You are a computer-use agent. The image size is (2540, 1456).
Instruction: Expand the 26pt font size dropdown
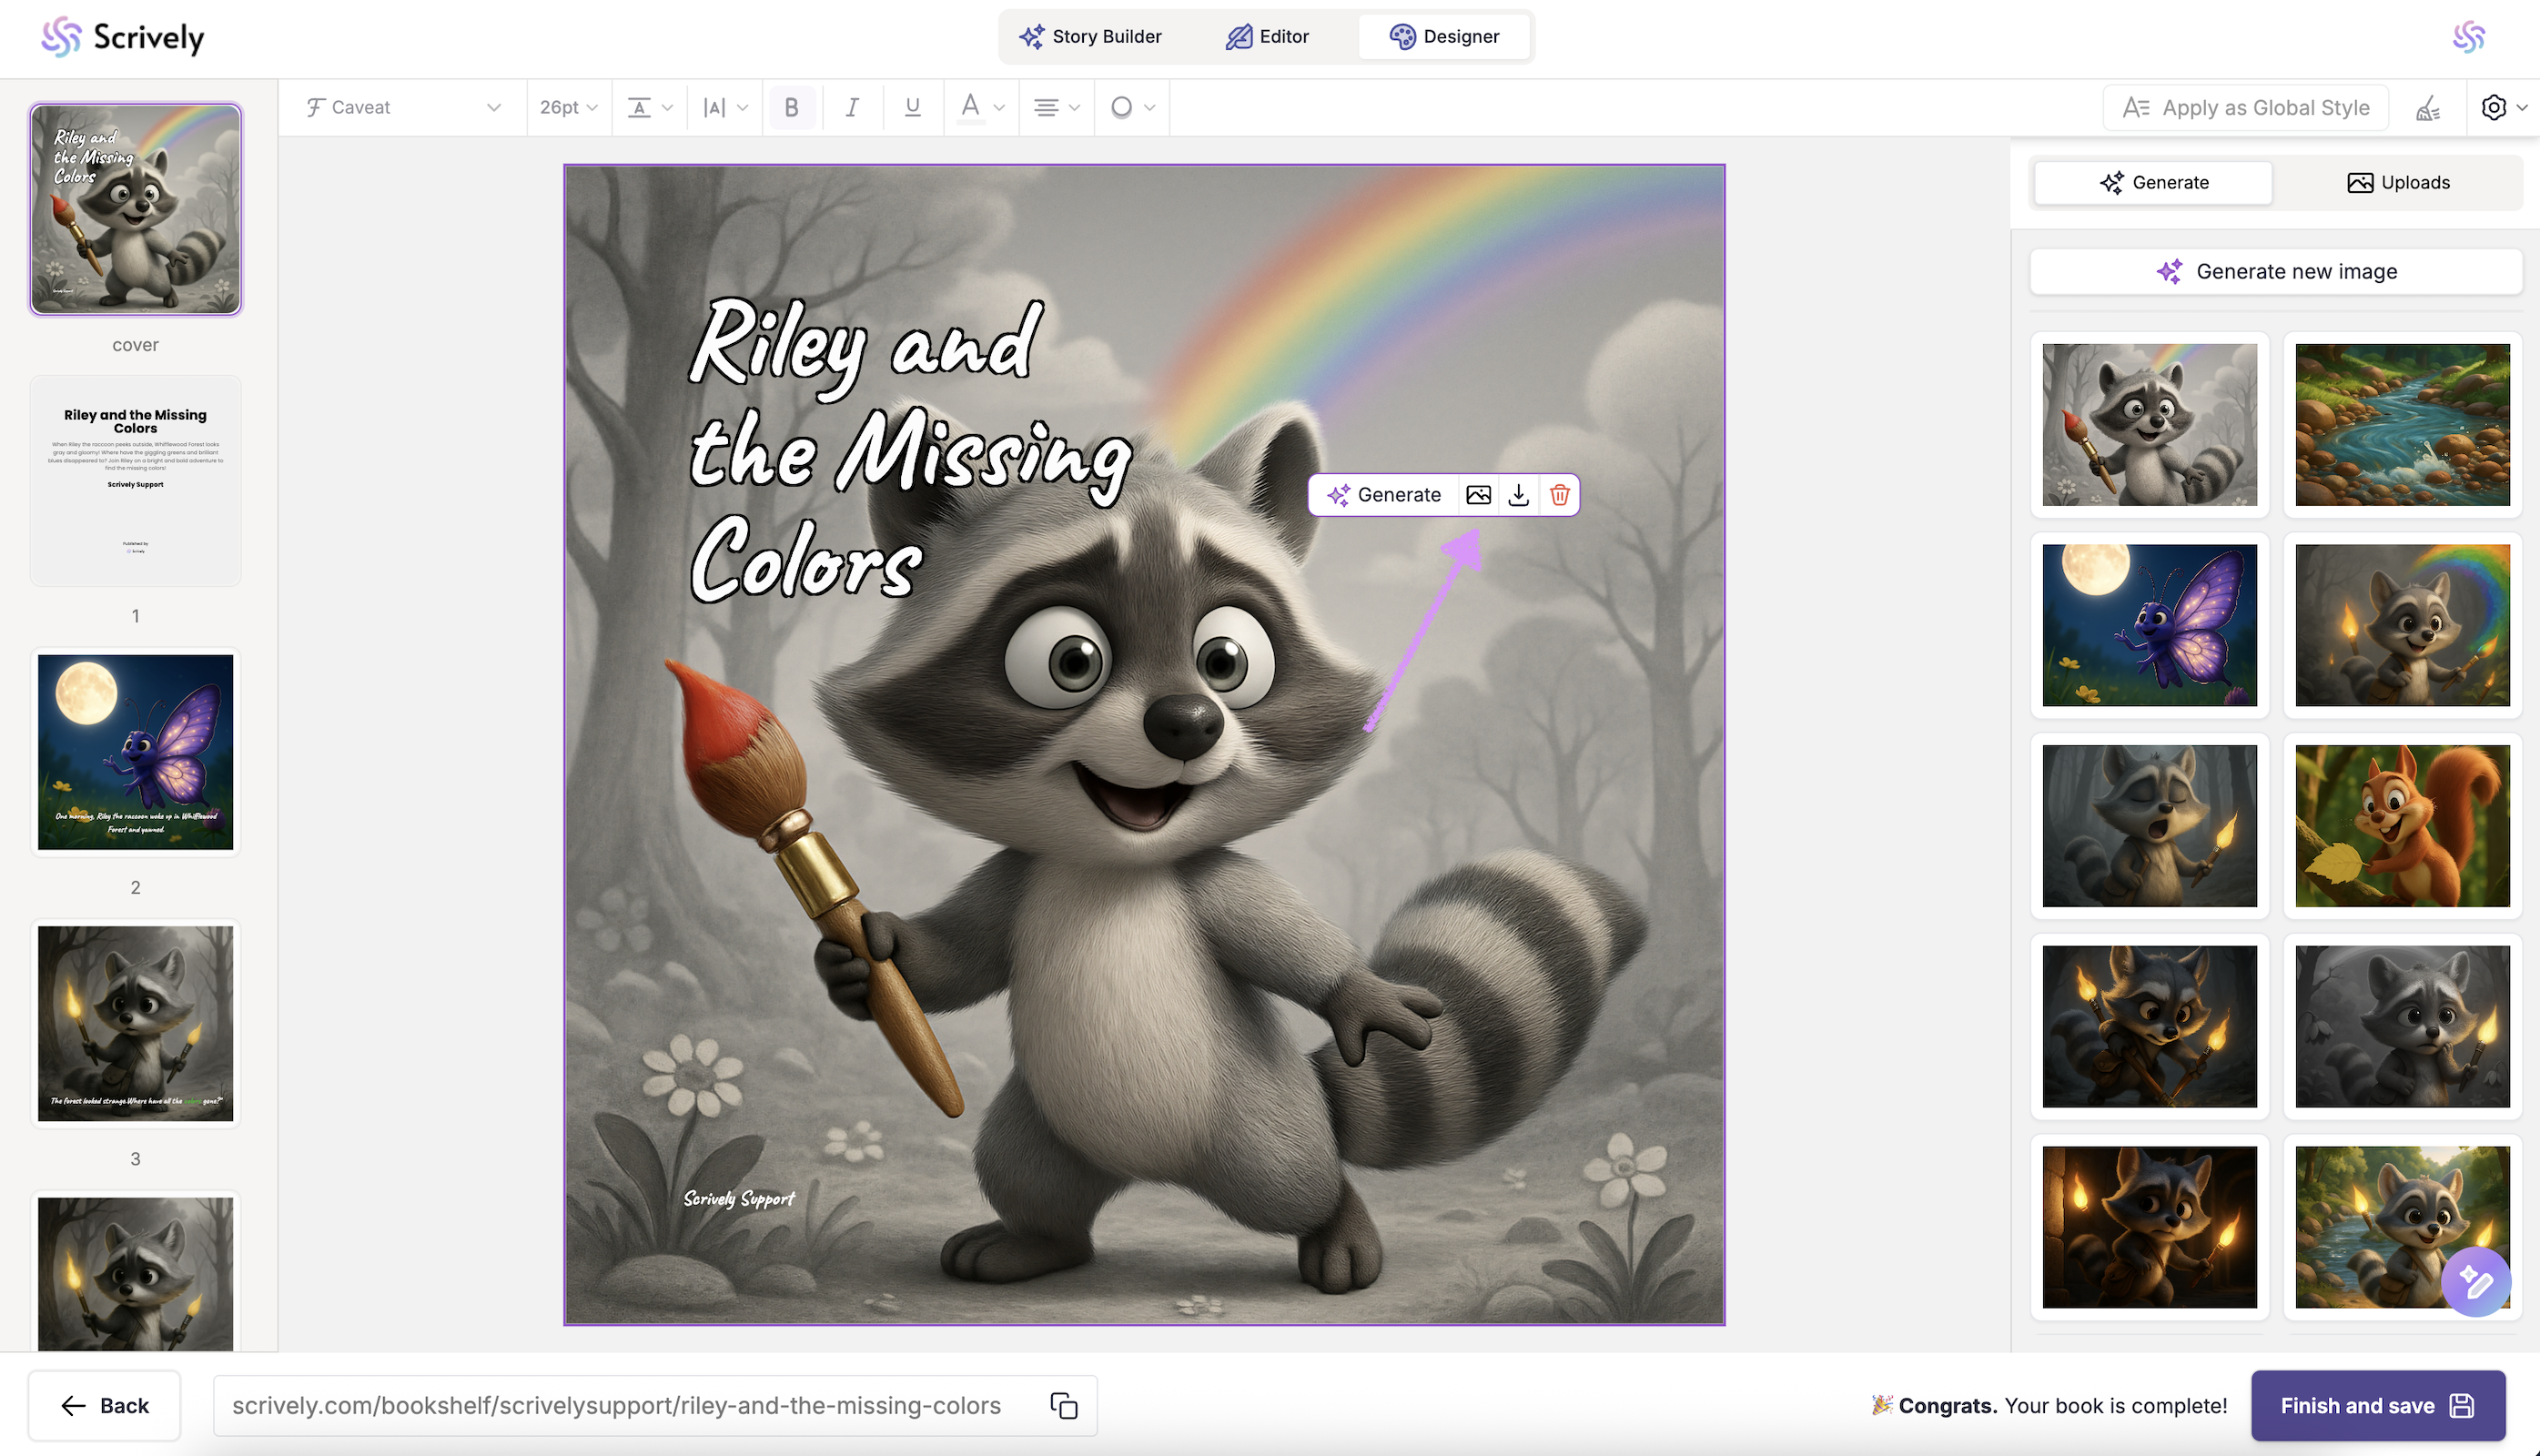(x=568, y=107)
